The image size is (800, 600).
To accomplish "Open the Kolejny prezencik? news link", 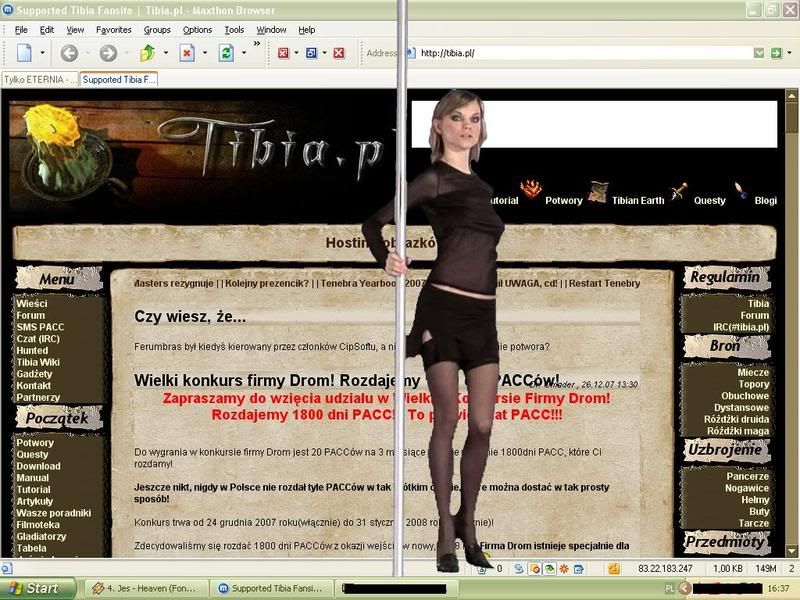I will [x=267, y=283].
